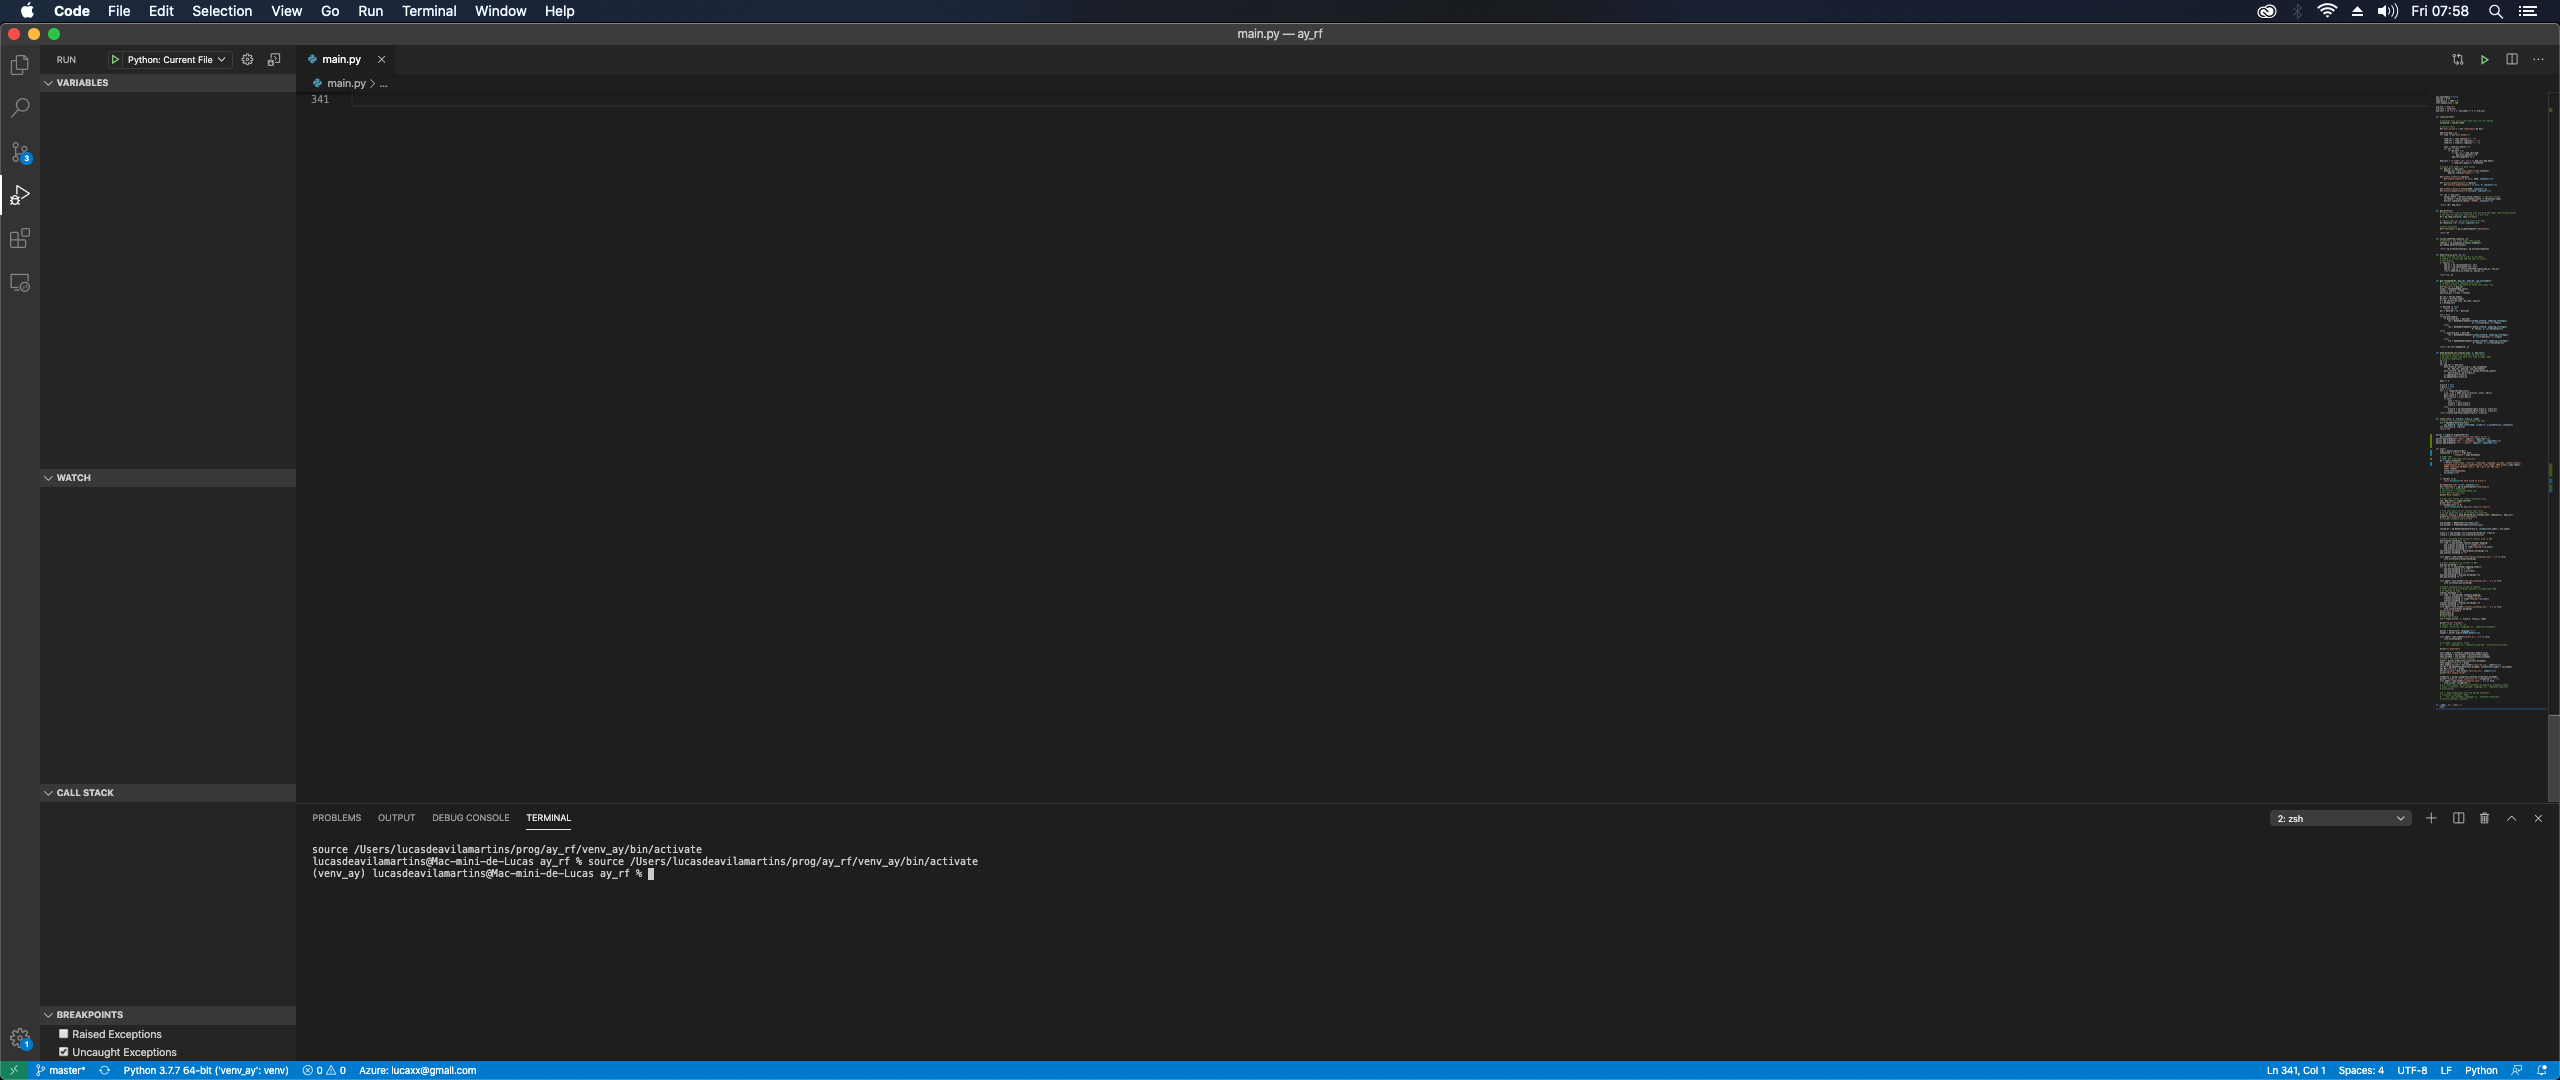Split the editor
2560x1080 pixels.
click(x=2511, y=59)
